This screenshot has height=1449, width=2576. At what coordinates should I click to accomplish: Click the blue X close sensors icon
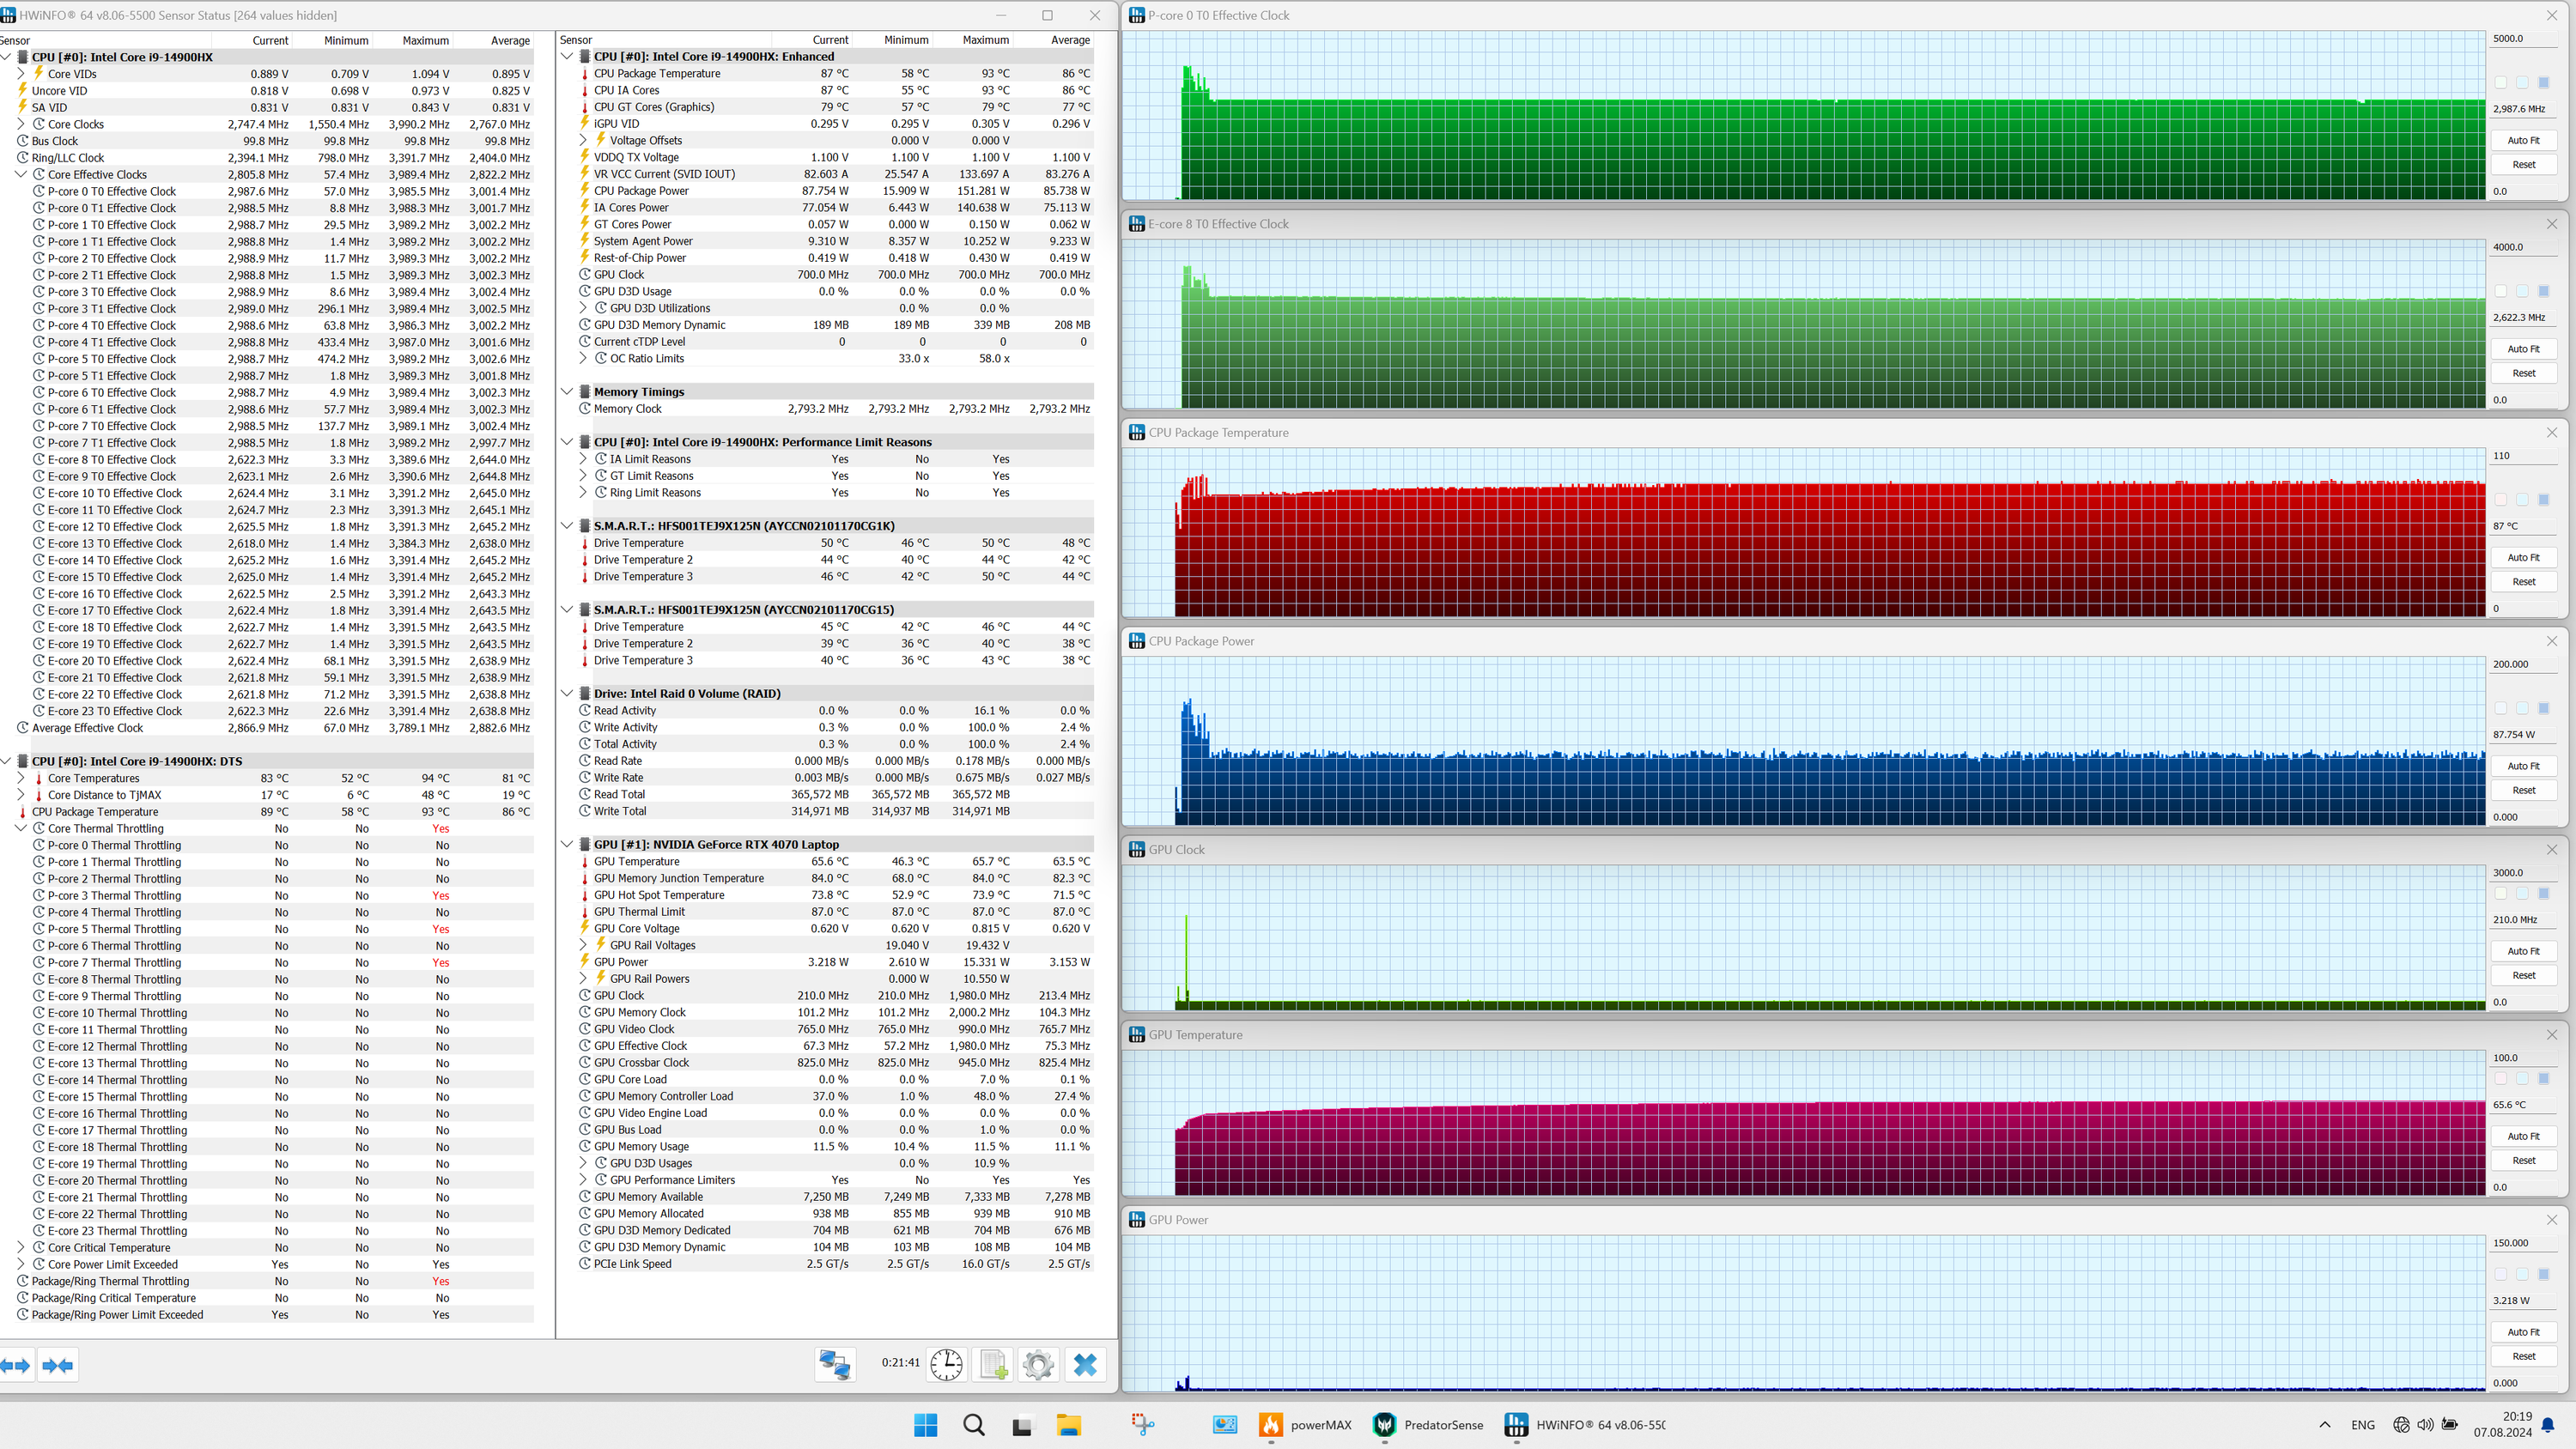tap(1085, 1365)
